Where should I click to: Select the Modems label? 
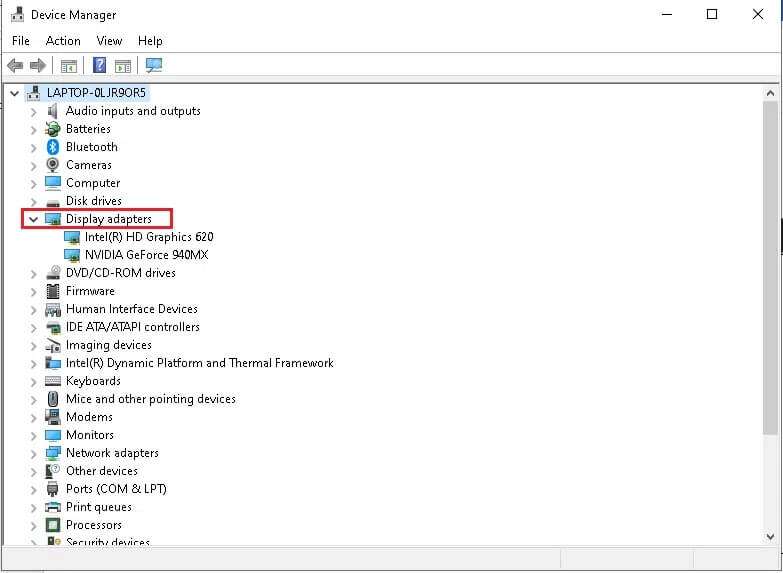(89, 417)
